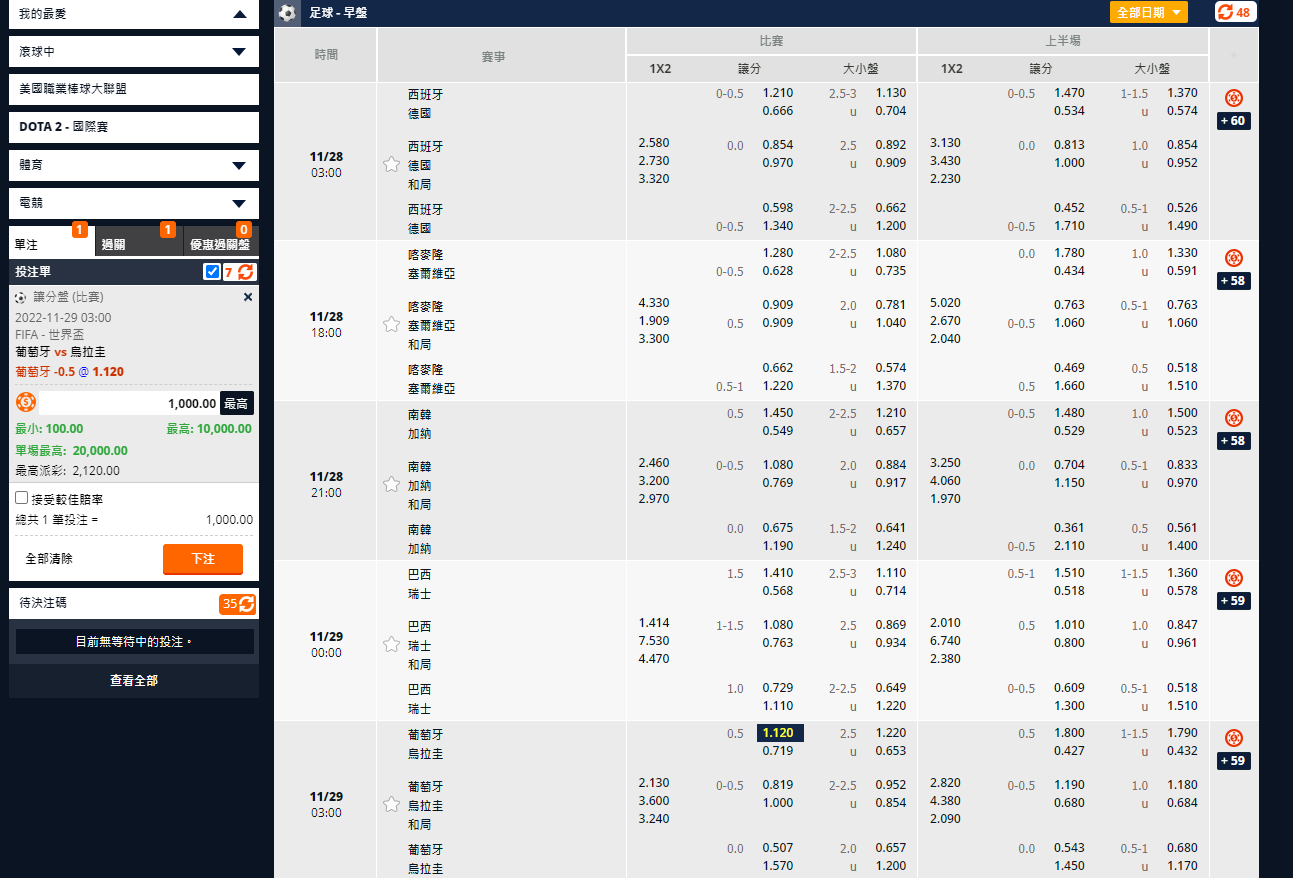Click the orange chip icon beside stake field

26,403
